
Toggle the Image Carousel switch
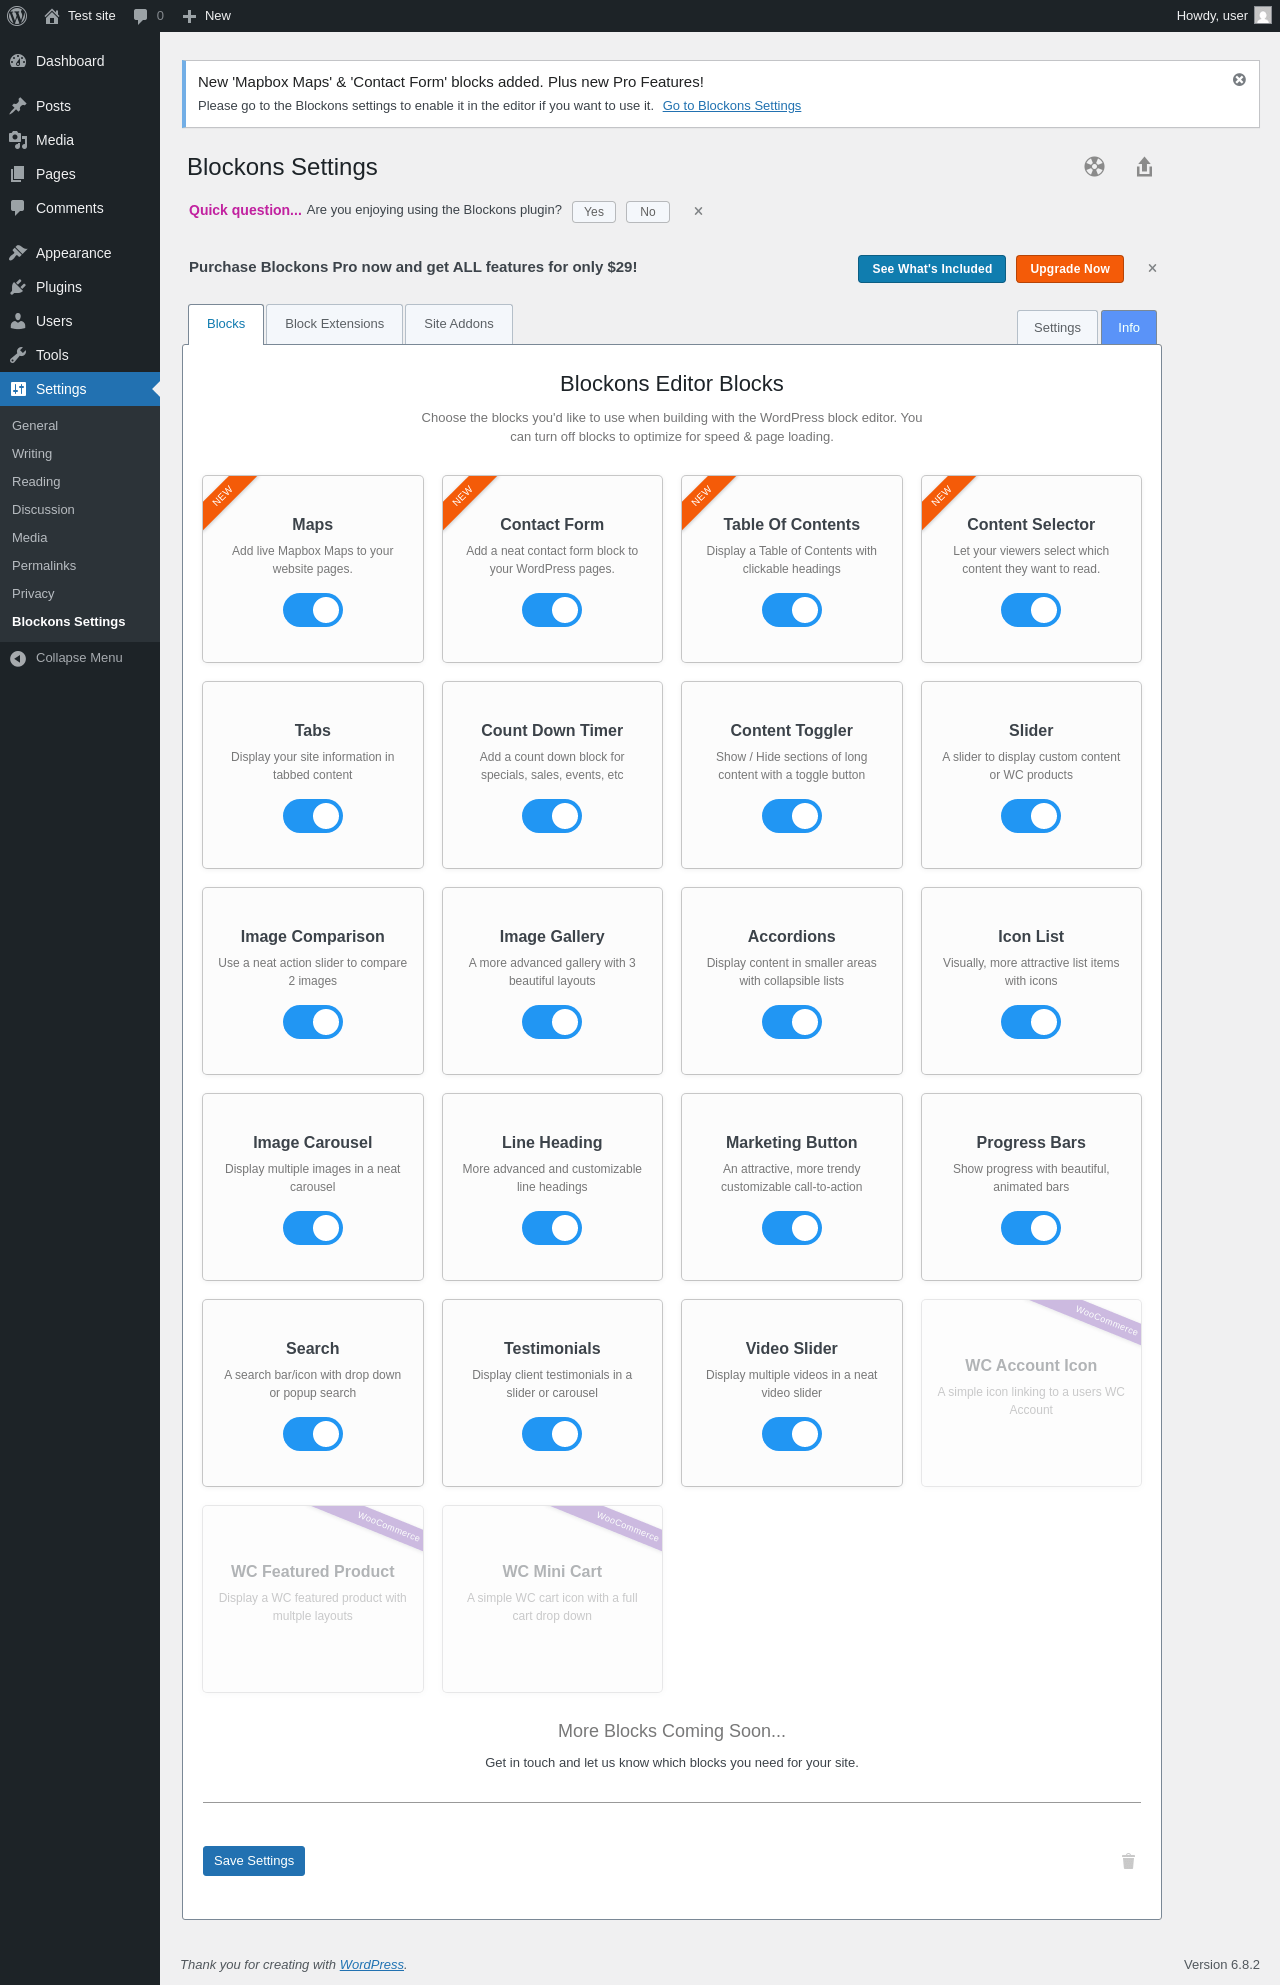click(313, 1228)
